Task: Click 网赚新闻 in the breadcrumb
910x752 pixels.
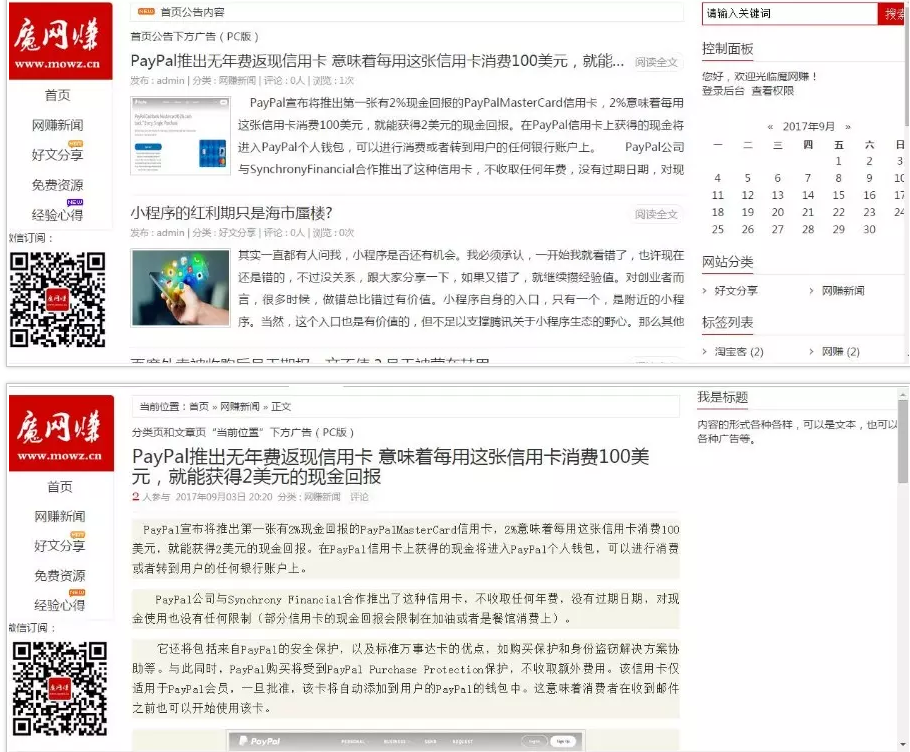Action: point(240,407)
